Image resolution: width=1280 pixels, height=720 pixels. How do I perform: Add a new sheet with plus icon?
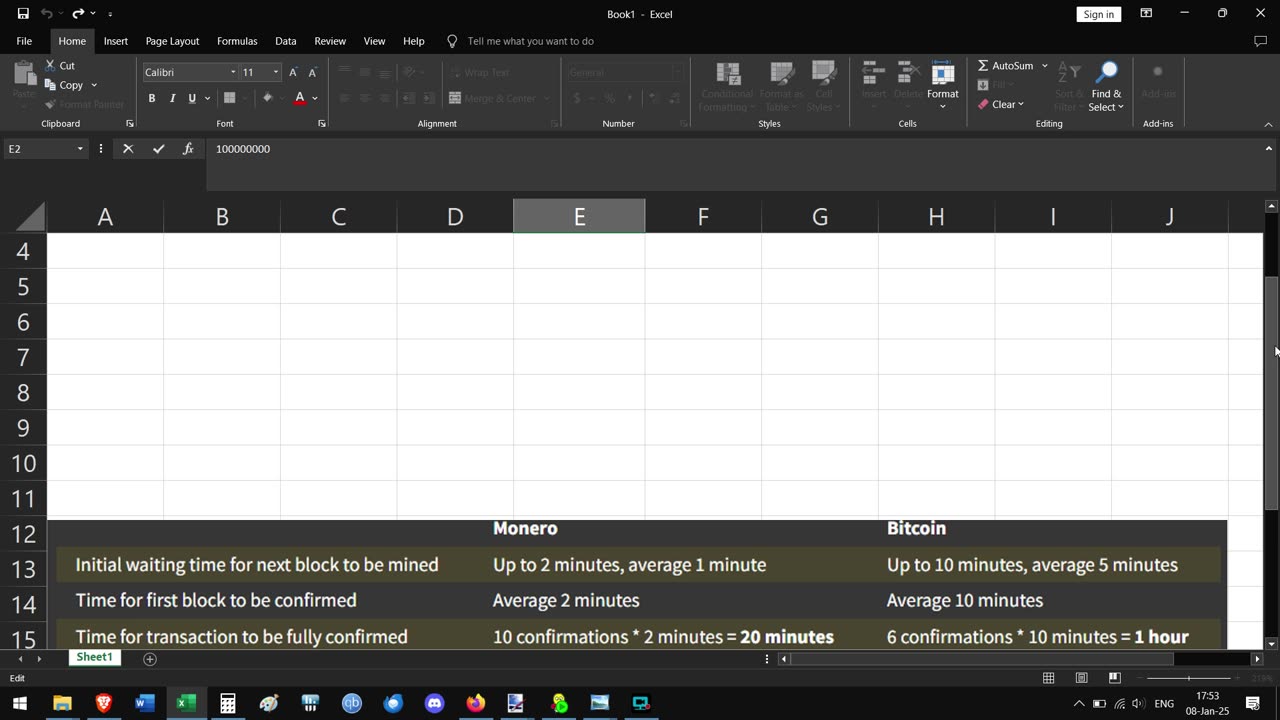click(x=150, y=658)
